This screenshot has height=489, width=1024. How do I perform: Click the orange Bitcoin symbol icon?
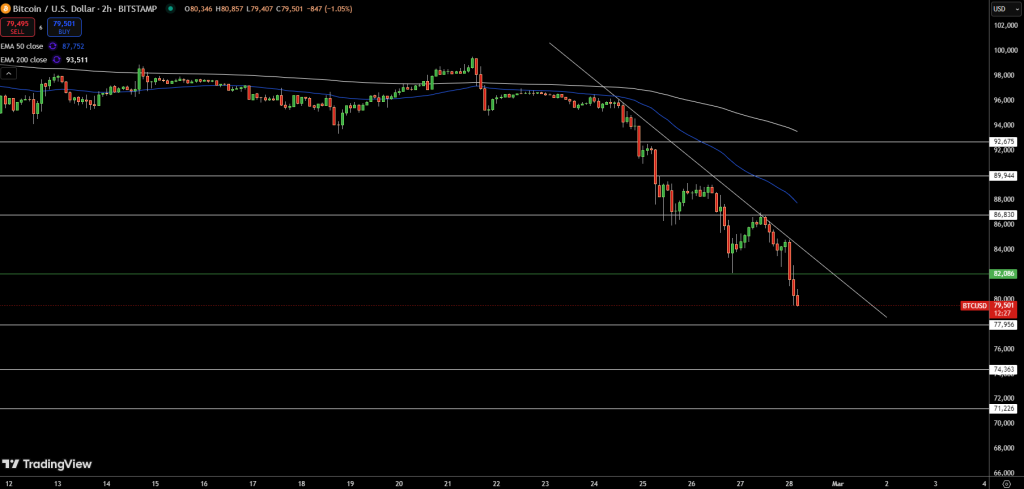(x=5, y=9)
